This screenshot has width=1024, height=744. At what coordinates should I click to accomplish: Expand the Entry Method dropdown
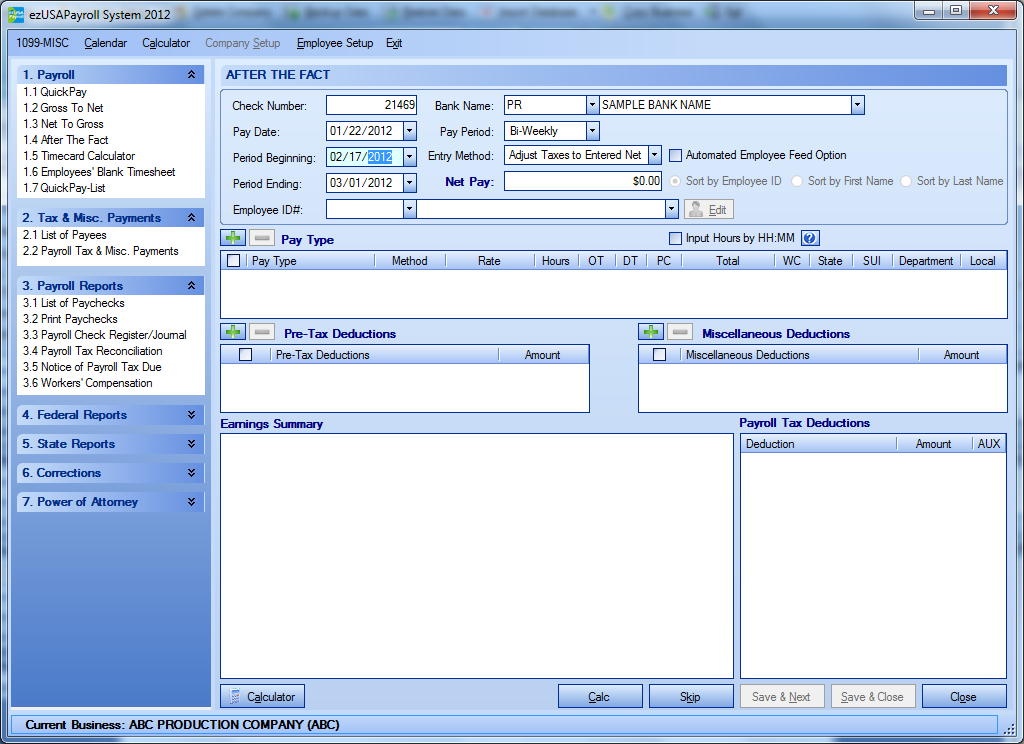[654, 155]
